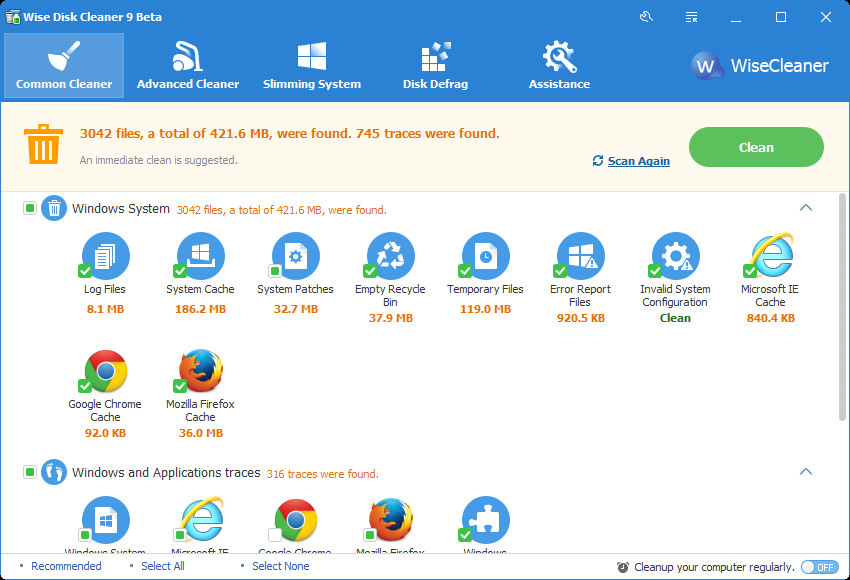Viewport: 850px width, 580px height.
Task: Uncheck the Mozilla Firefox Cache checkbox
Action: click(179, 386)
